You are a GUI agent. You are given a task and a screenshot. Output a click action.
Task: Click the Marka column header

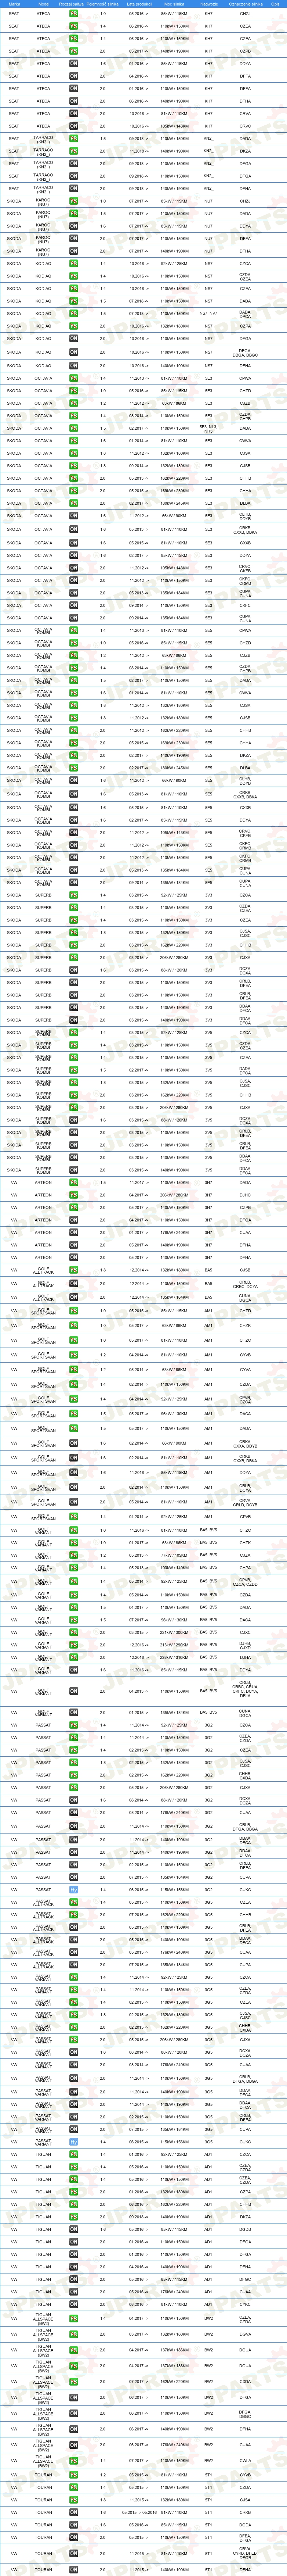coord(14,4)
